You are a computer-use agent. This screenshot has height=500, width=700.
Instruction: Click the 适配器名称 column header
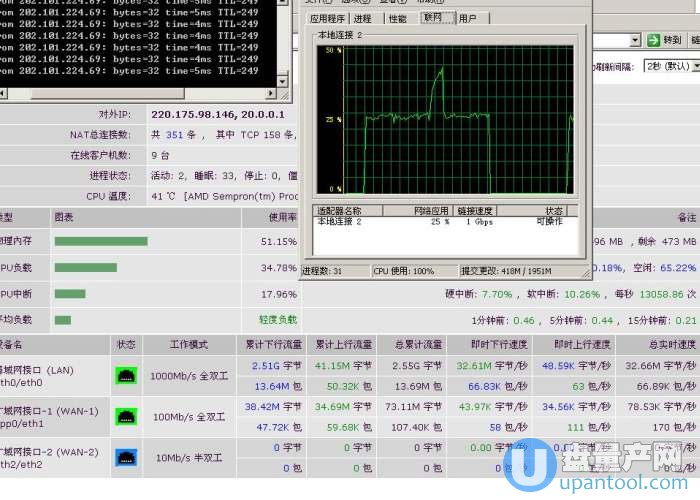coord(348,211)
